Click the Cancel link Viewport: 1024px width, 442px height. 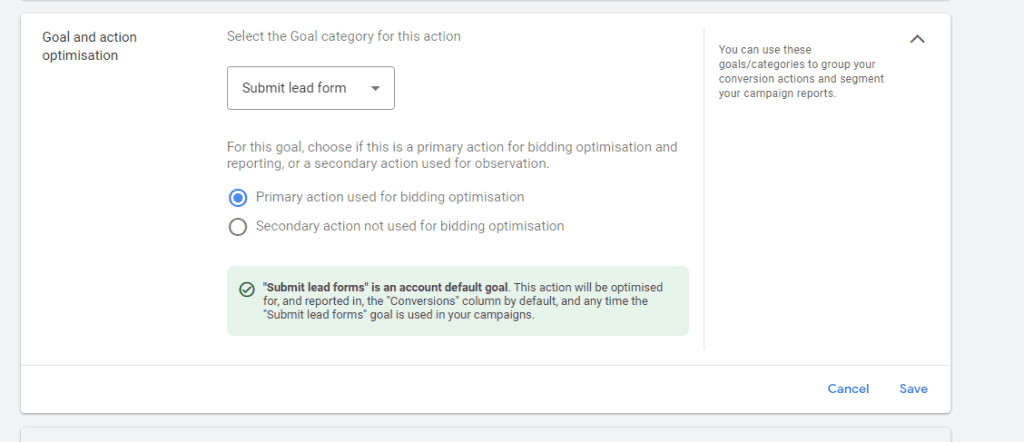point(848,389)
